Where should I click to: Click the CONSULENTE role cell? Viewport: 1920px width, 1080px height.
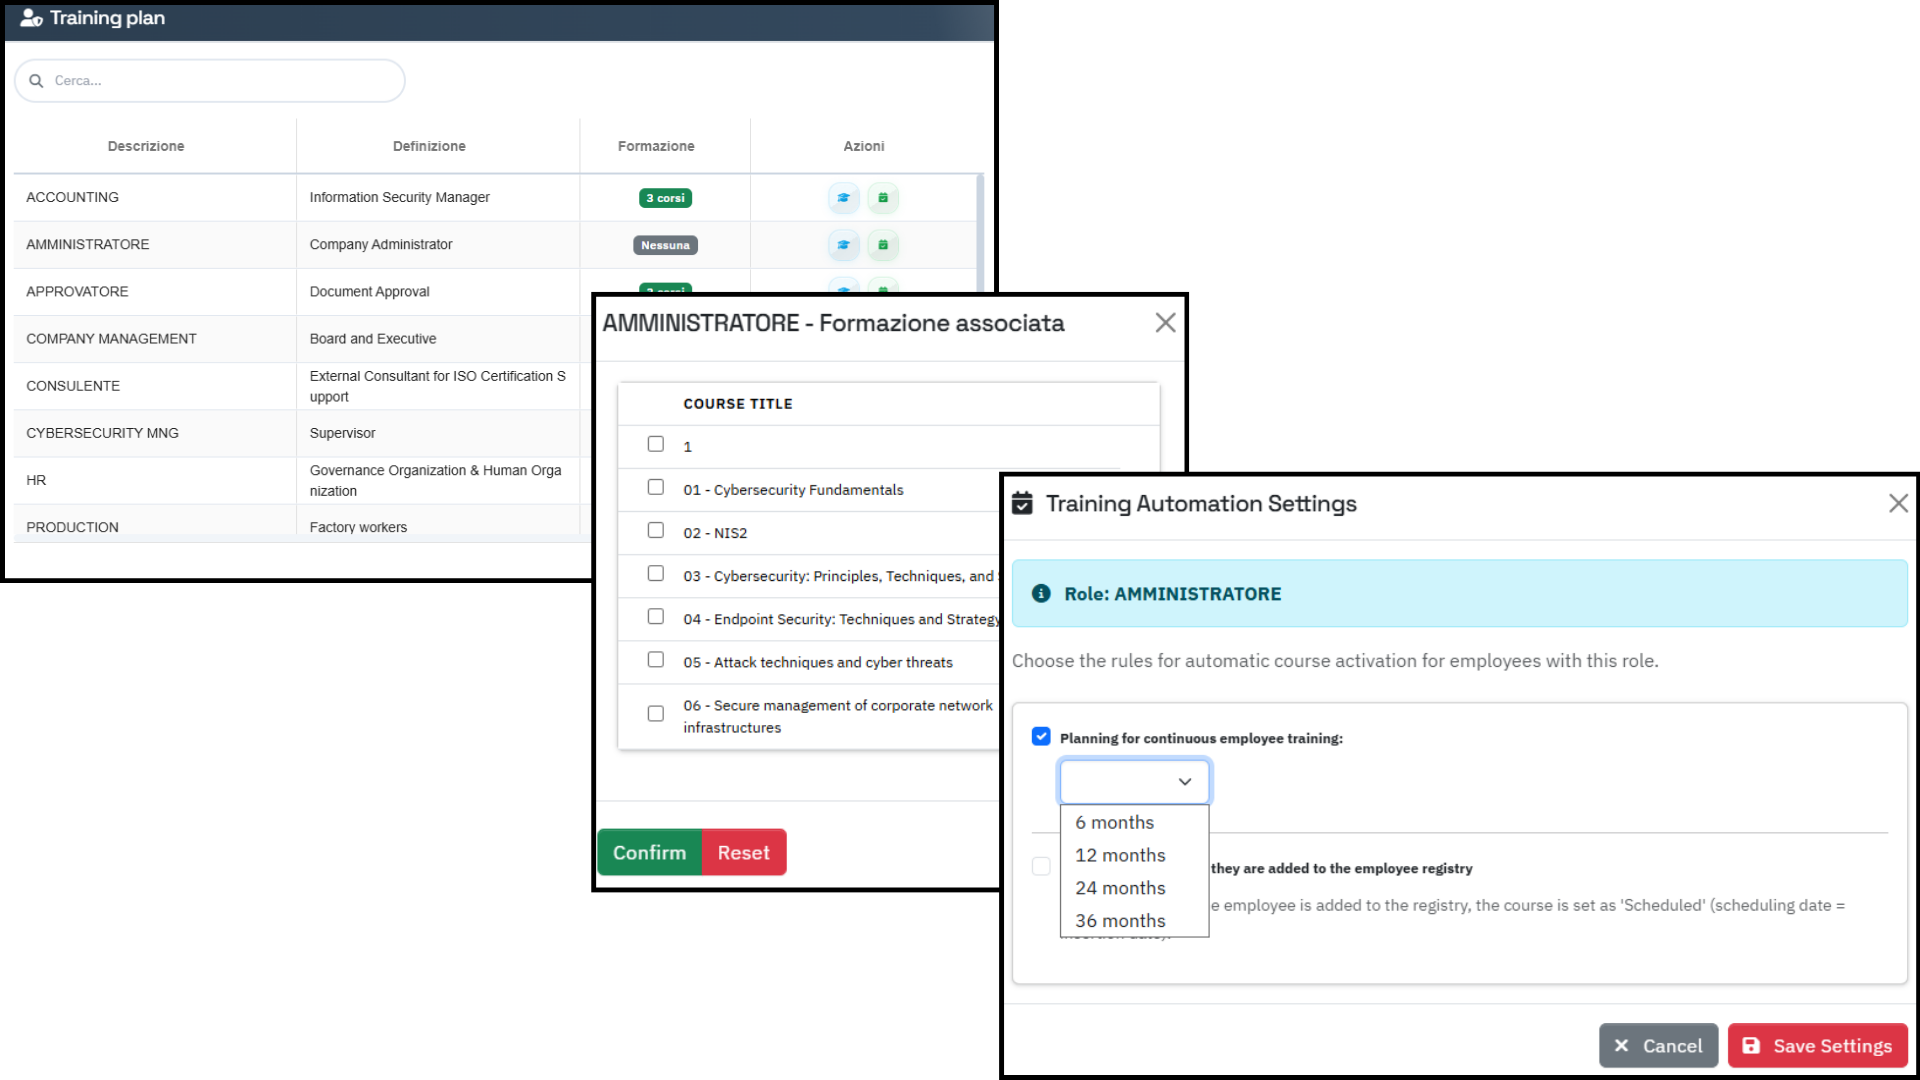155,386
